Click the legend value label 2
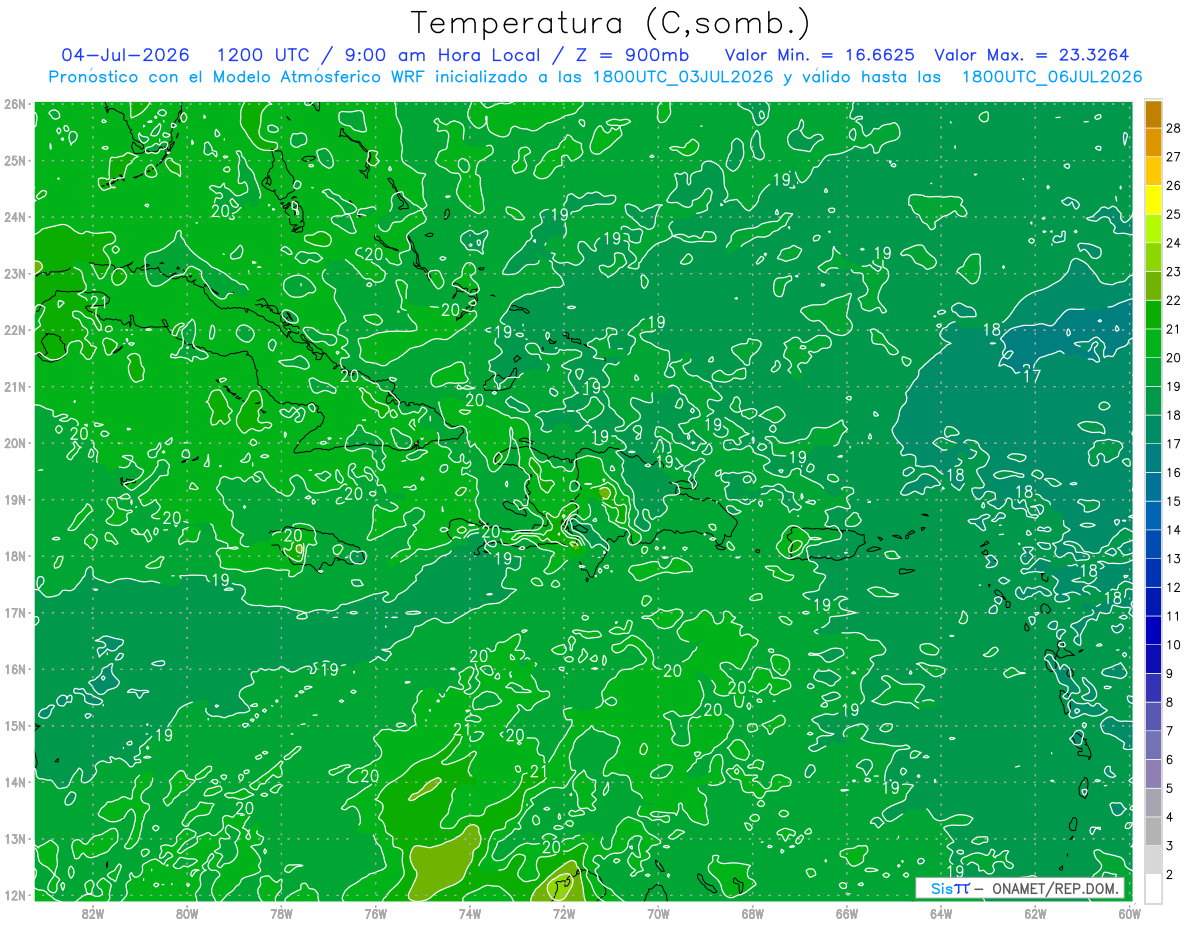This screenshot has height=927, width=1200. [1170, 874]
